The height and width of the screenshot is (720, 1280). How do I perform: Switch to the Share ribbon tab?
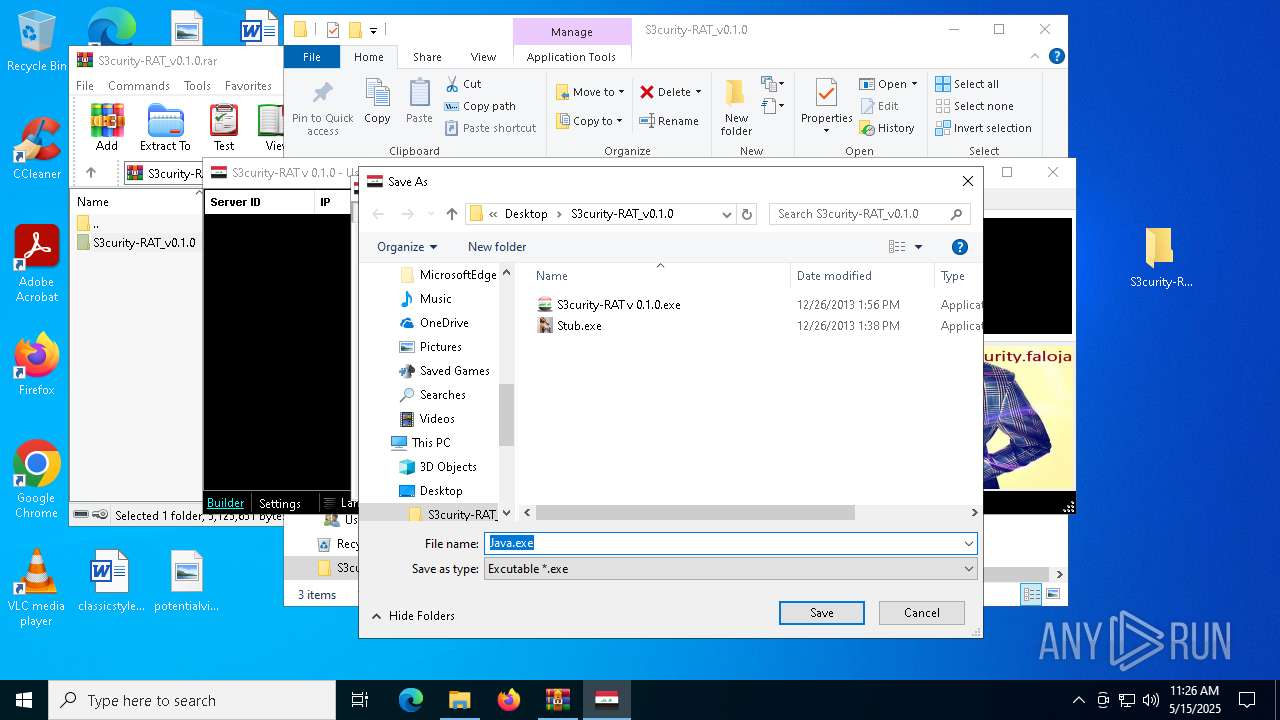(x=427, y=57)
